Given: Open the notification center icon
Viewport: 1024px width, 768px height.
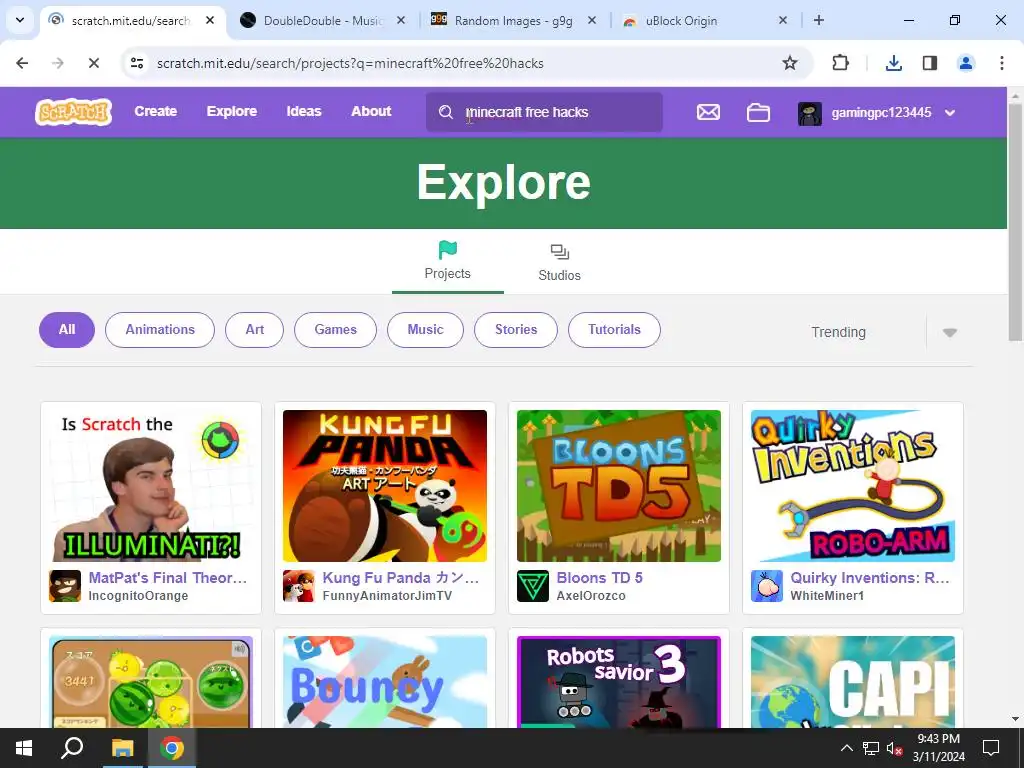Looking at the screenshot, I should coord(991,748).
